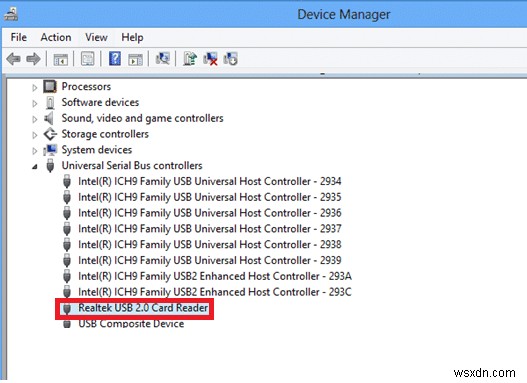Select Intel ICH9 Universal Host Controller - 2934

pyautogui.click(x=210, y=181)
